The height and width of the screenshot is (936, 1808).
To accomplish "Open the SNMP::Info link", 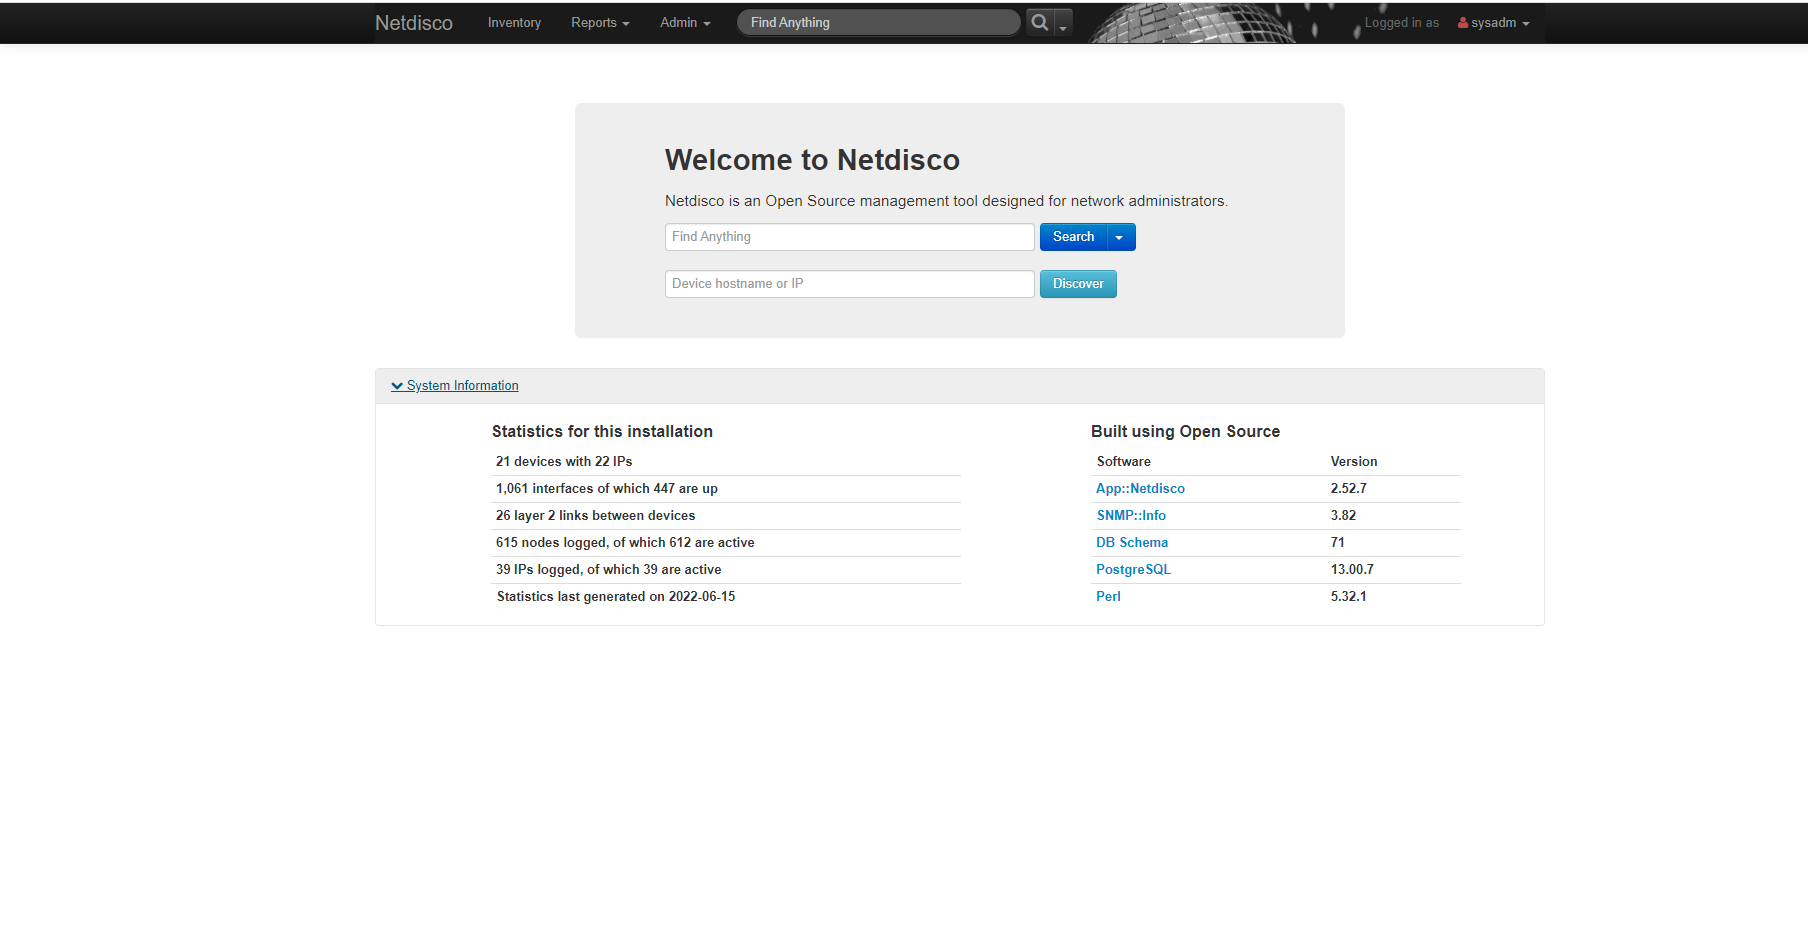I will coord(1130,515).
